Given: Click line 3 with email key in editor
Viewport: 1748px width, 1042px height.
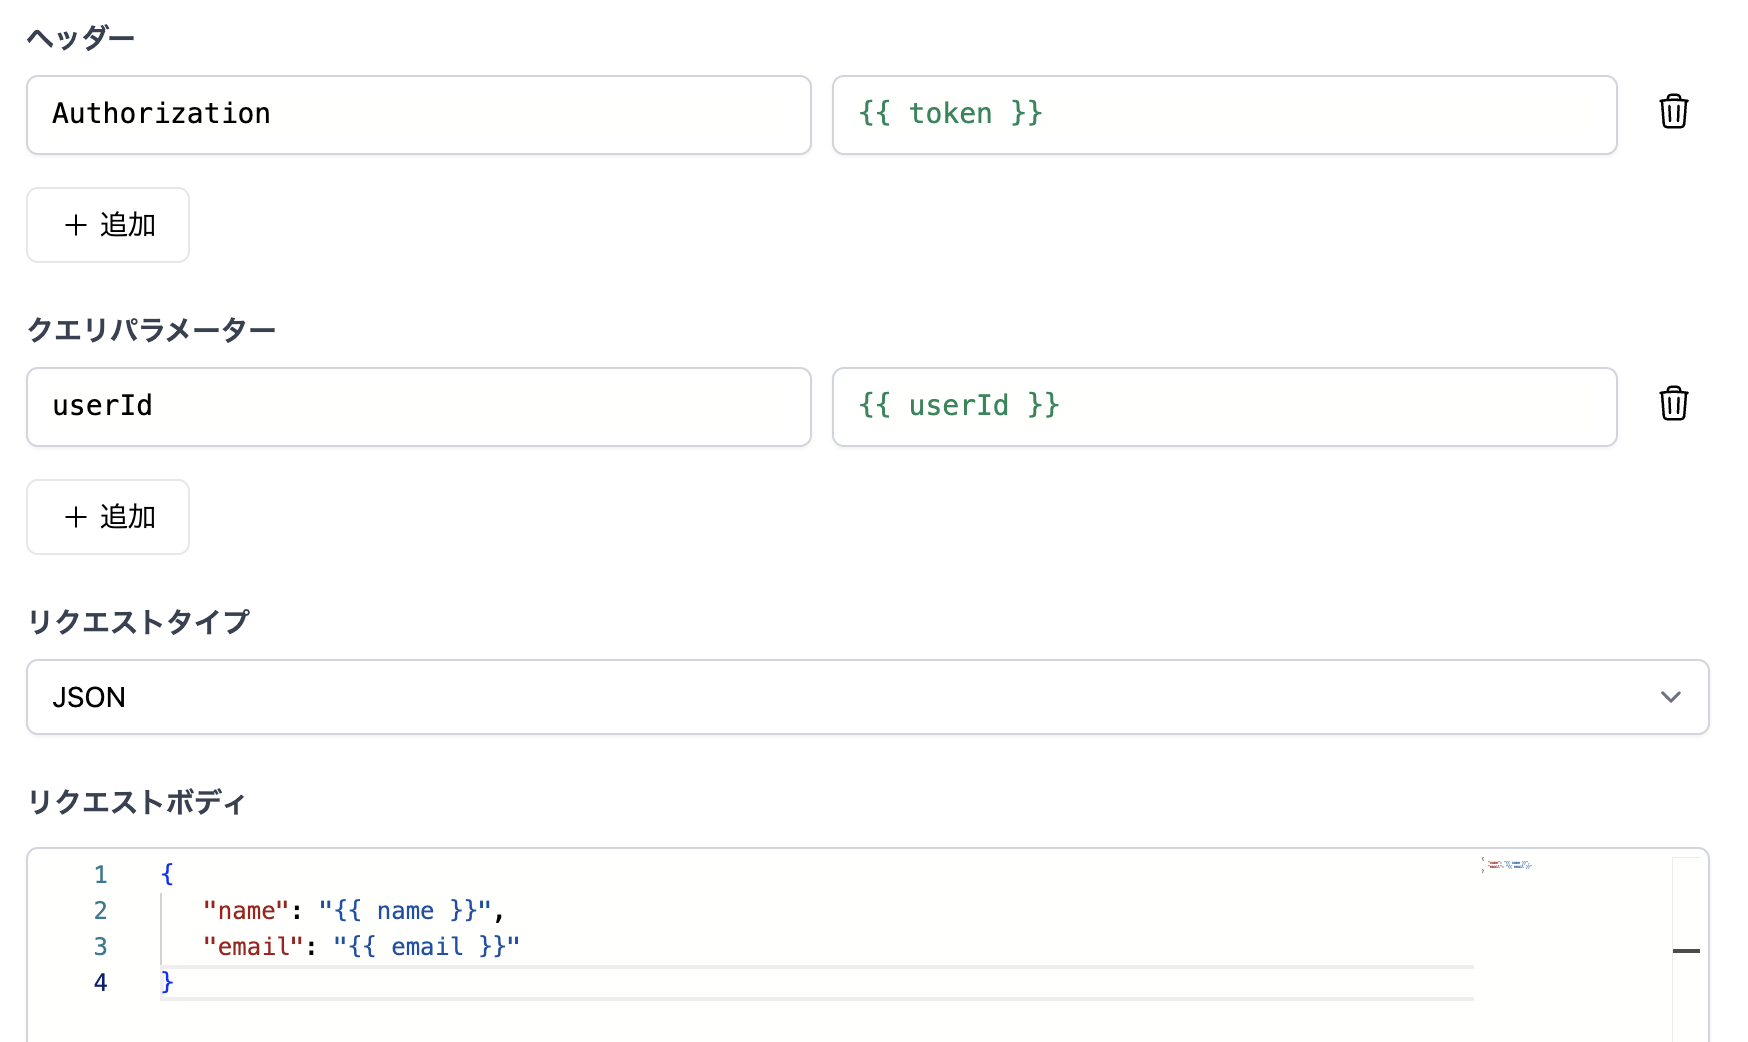Looking at the screenshot, I should pyautogui.click(x=360, y=947).
